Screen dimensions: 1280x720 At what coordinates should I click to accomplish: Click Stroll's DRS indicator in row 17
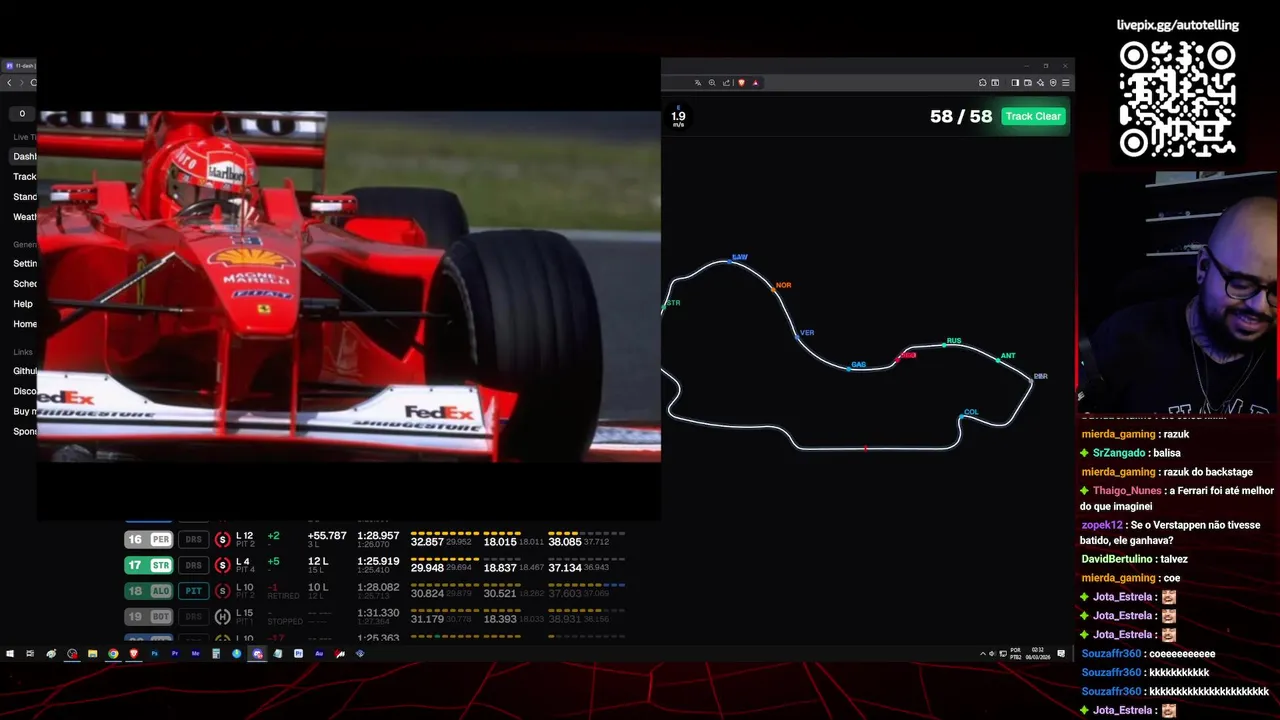(x=193, y=566)
